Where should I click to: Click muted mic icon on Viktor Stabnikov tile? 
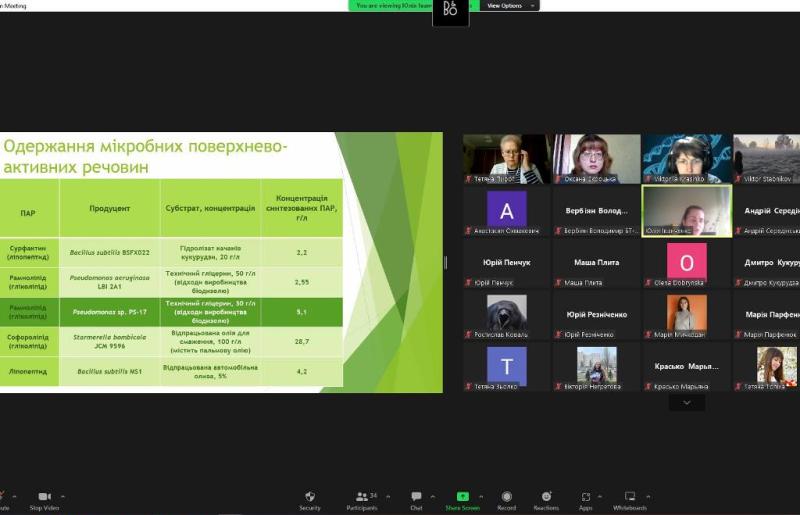point(738,179)
